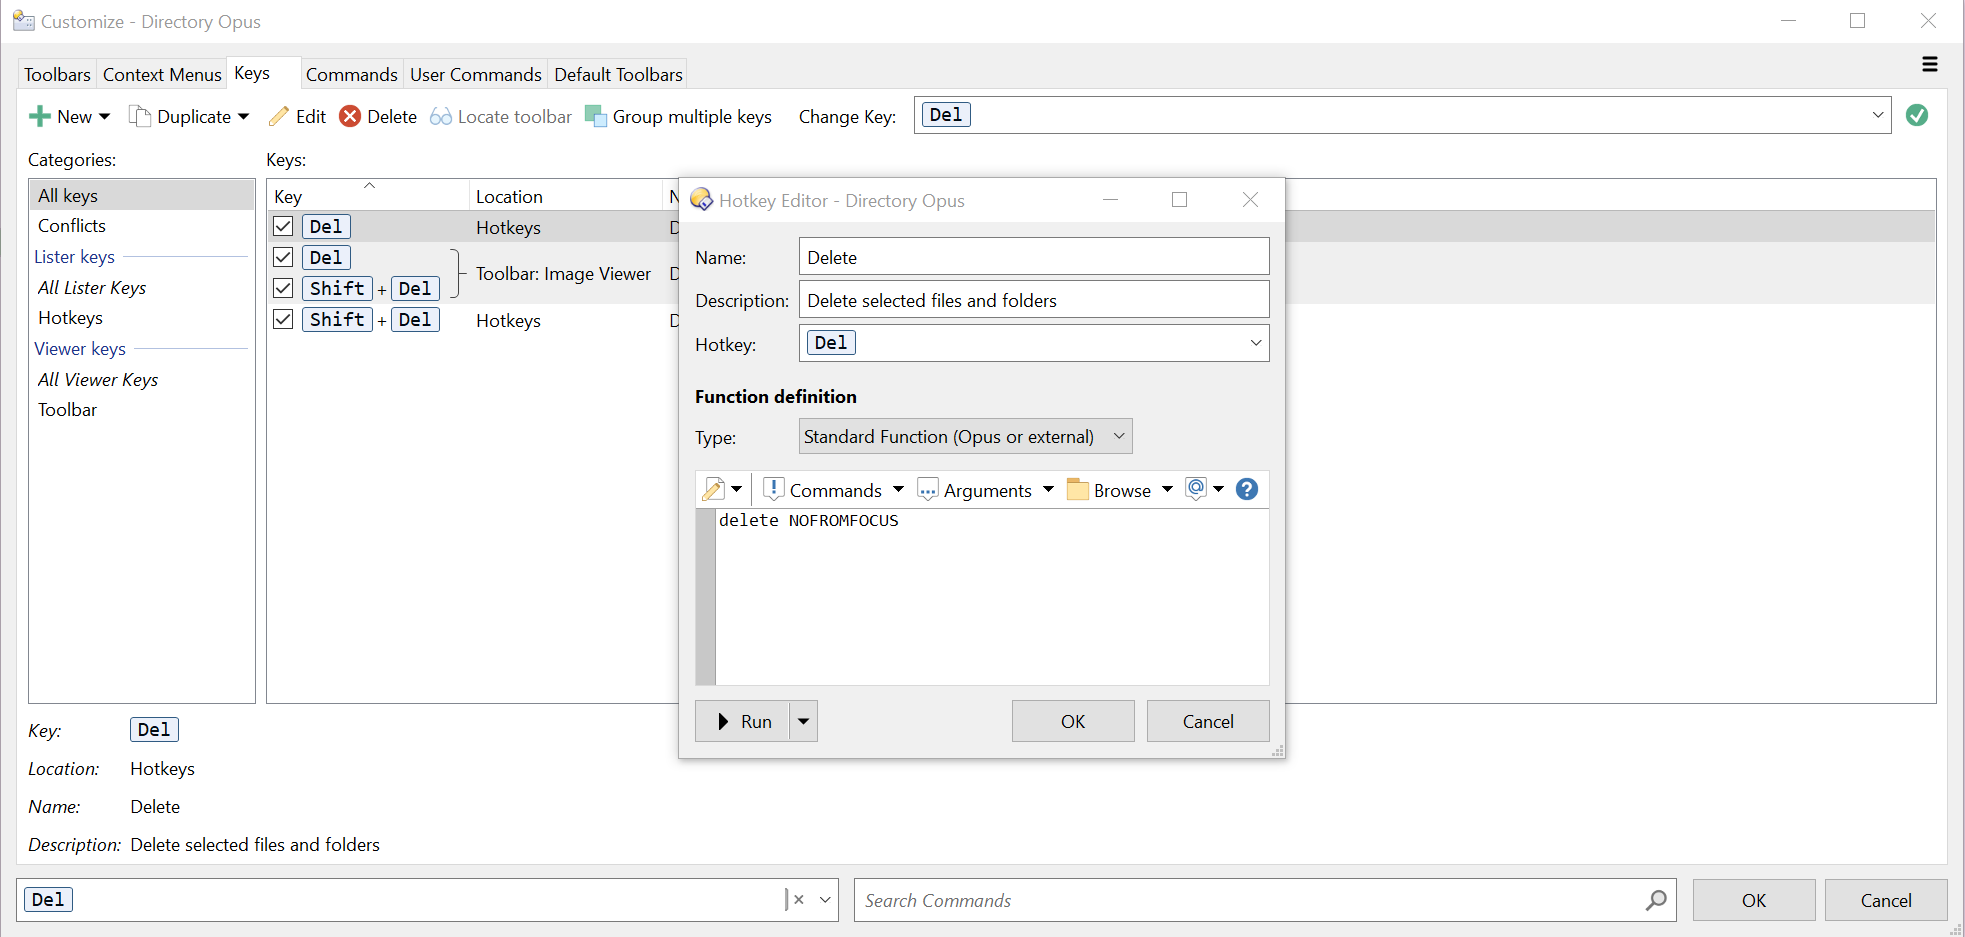Uncheck Shift+Del in Image Viewer toolbar row
This screenshot has height=937, width=1965.
(x=283, y=288)
